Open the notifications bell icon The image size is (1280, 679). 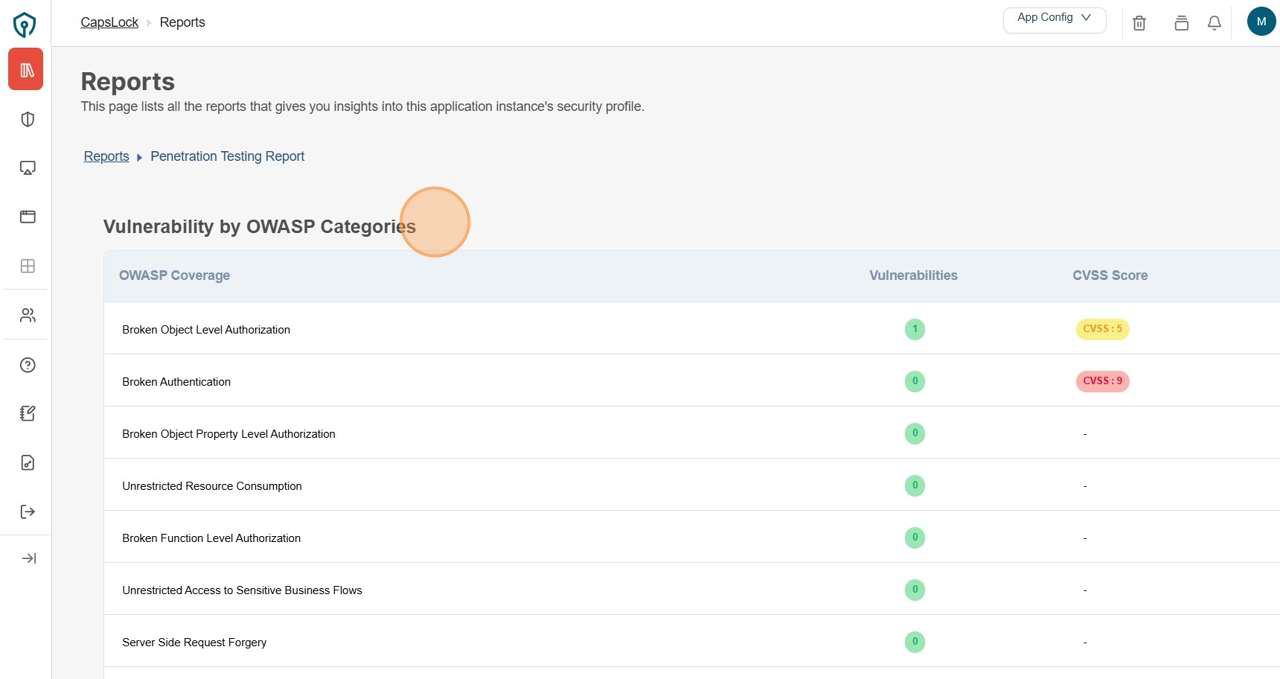[1214, 23]
